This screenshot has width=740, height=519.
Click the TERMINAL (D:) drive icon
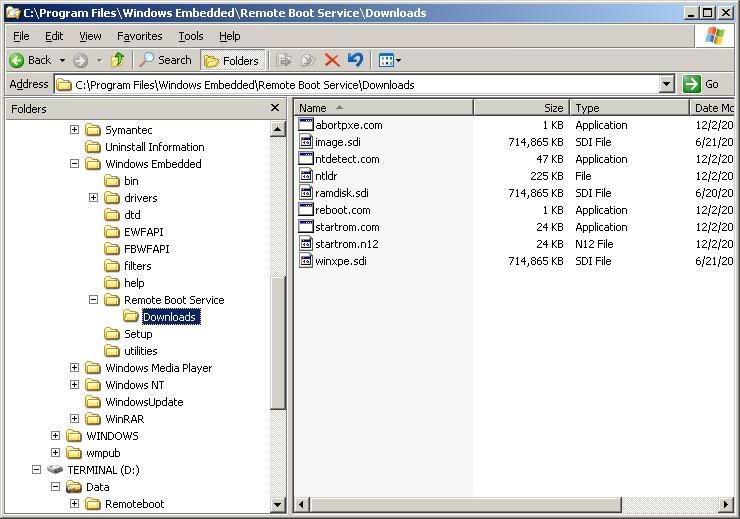pos(55,470)
